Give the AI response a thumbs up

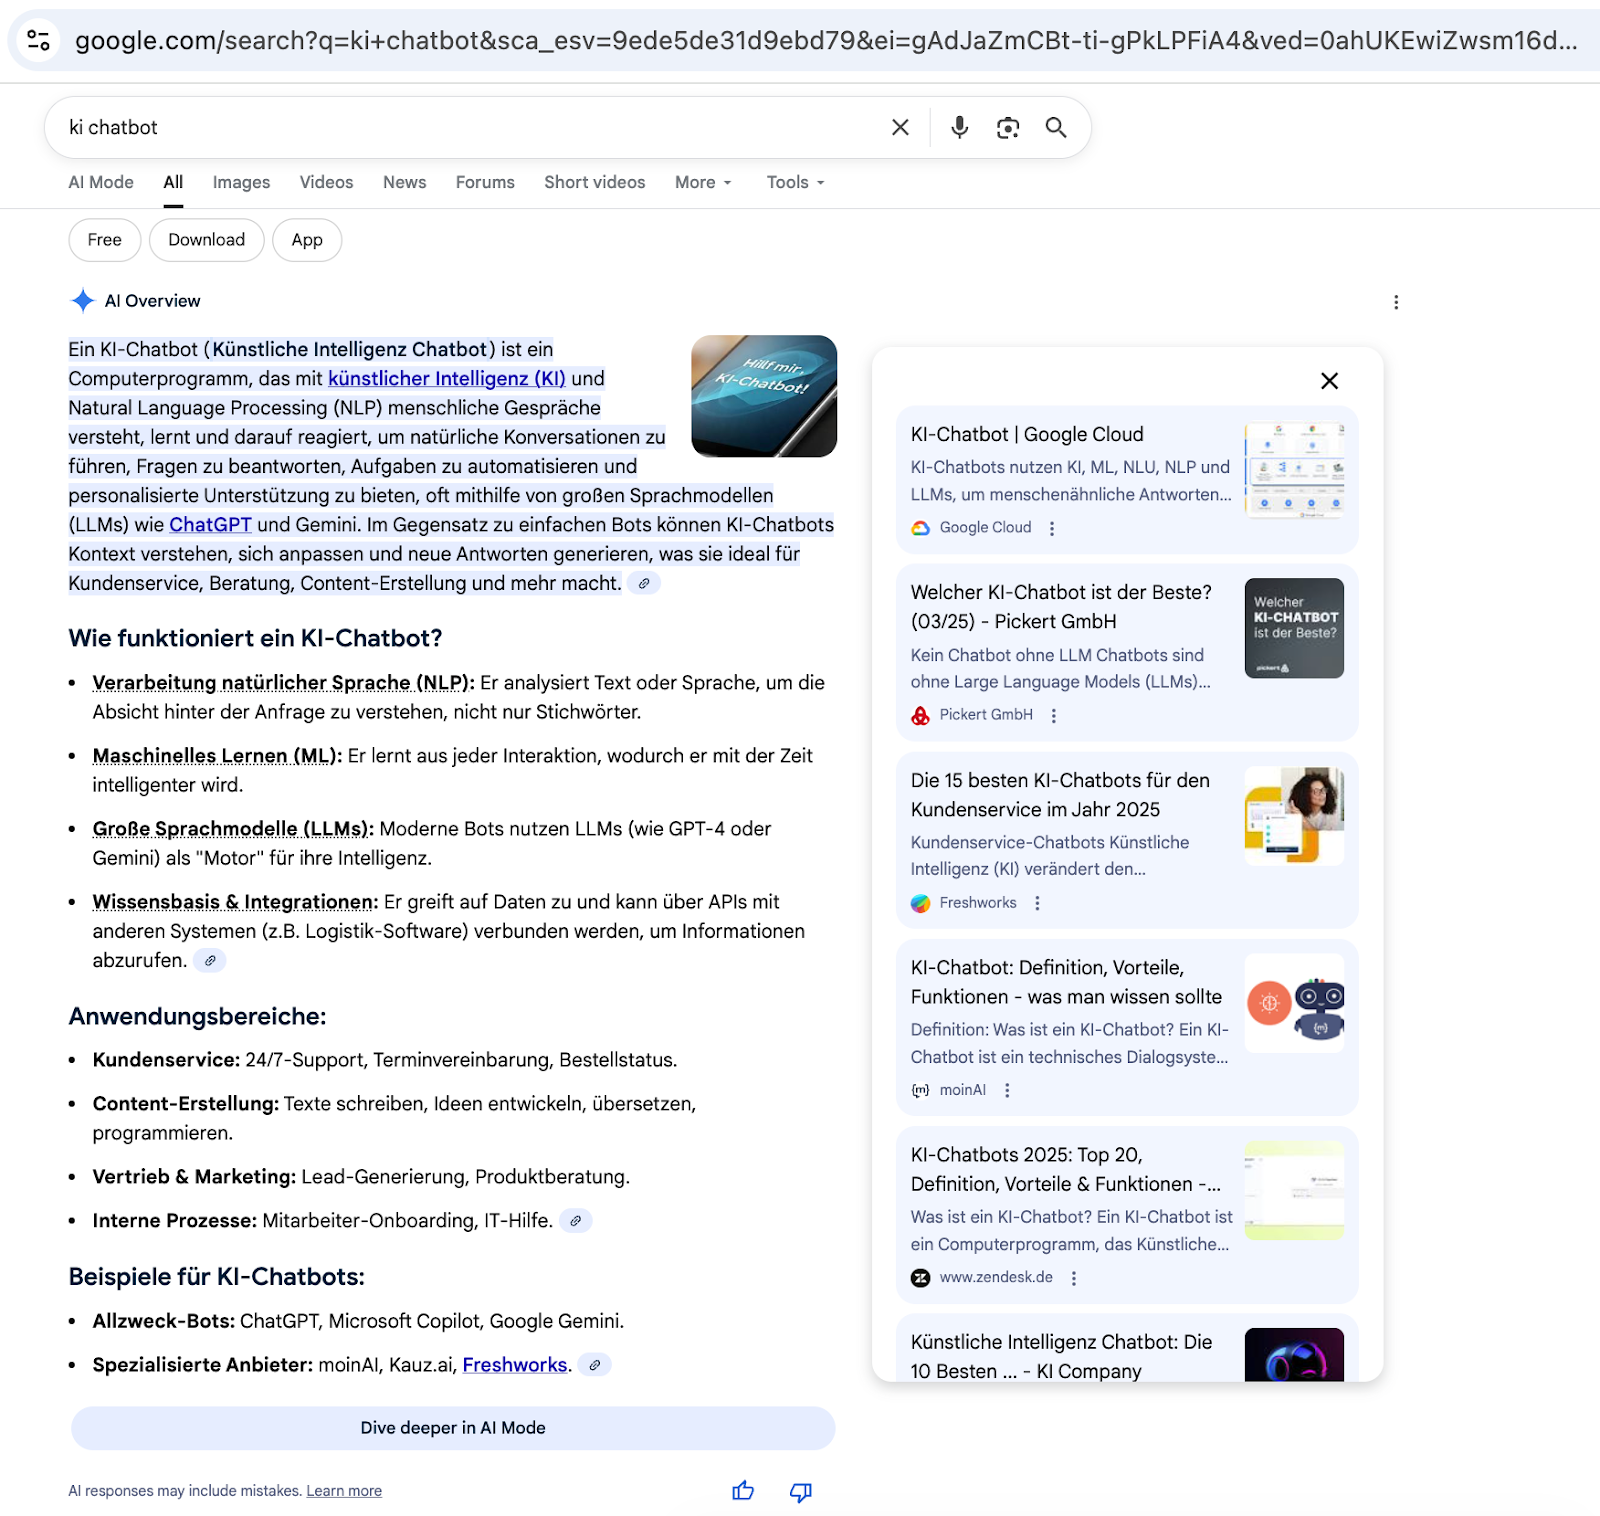[743, 1490]
